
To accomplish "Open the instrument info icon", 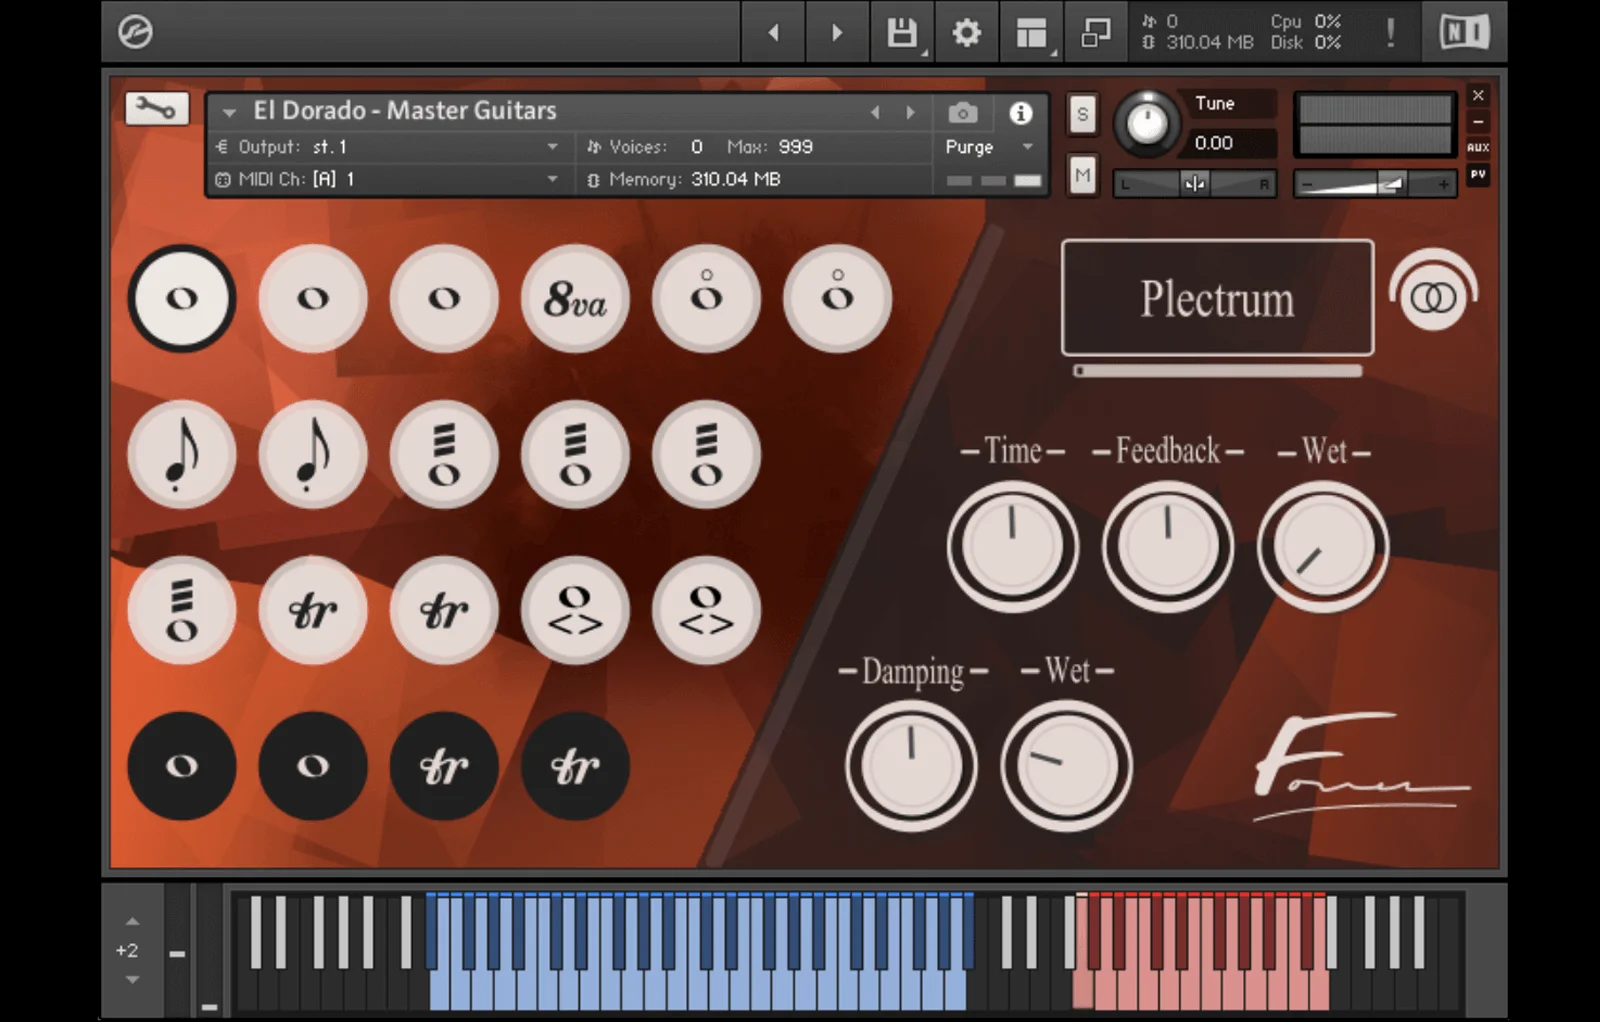I will (x=1020, y=113).
